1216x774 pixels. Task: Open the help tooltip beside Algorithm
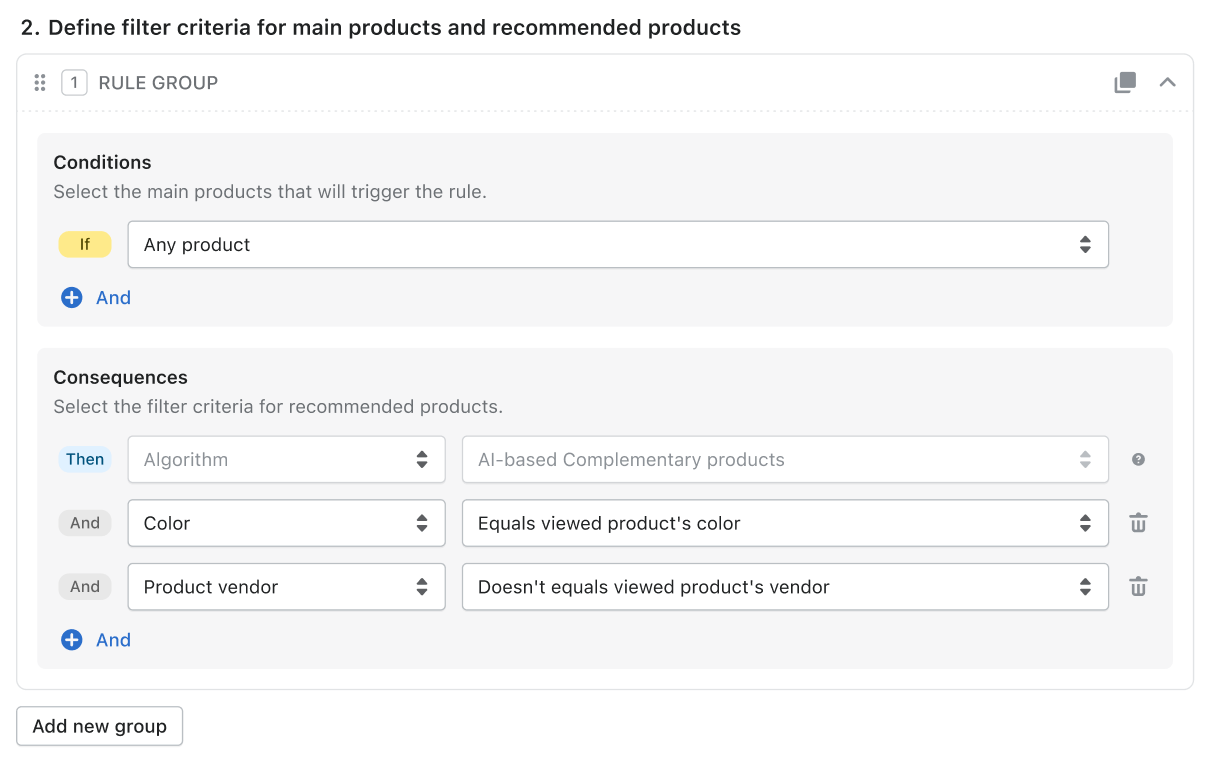click(1138, 459)
